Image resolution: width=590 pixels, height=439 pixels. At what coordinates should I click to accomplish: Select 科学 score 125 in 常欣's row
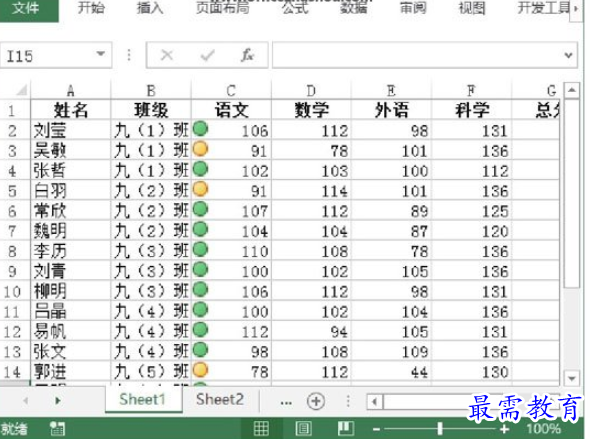pos(471,211)
